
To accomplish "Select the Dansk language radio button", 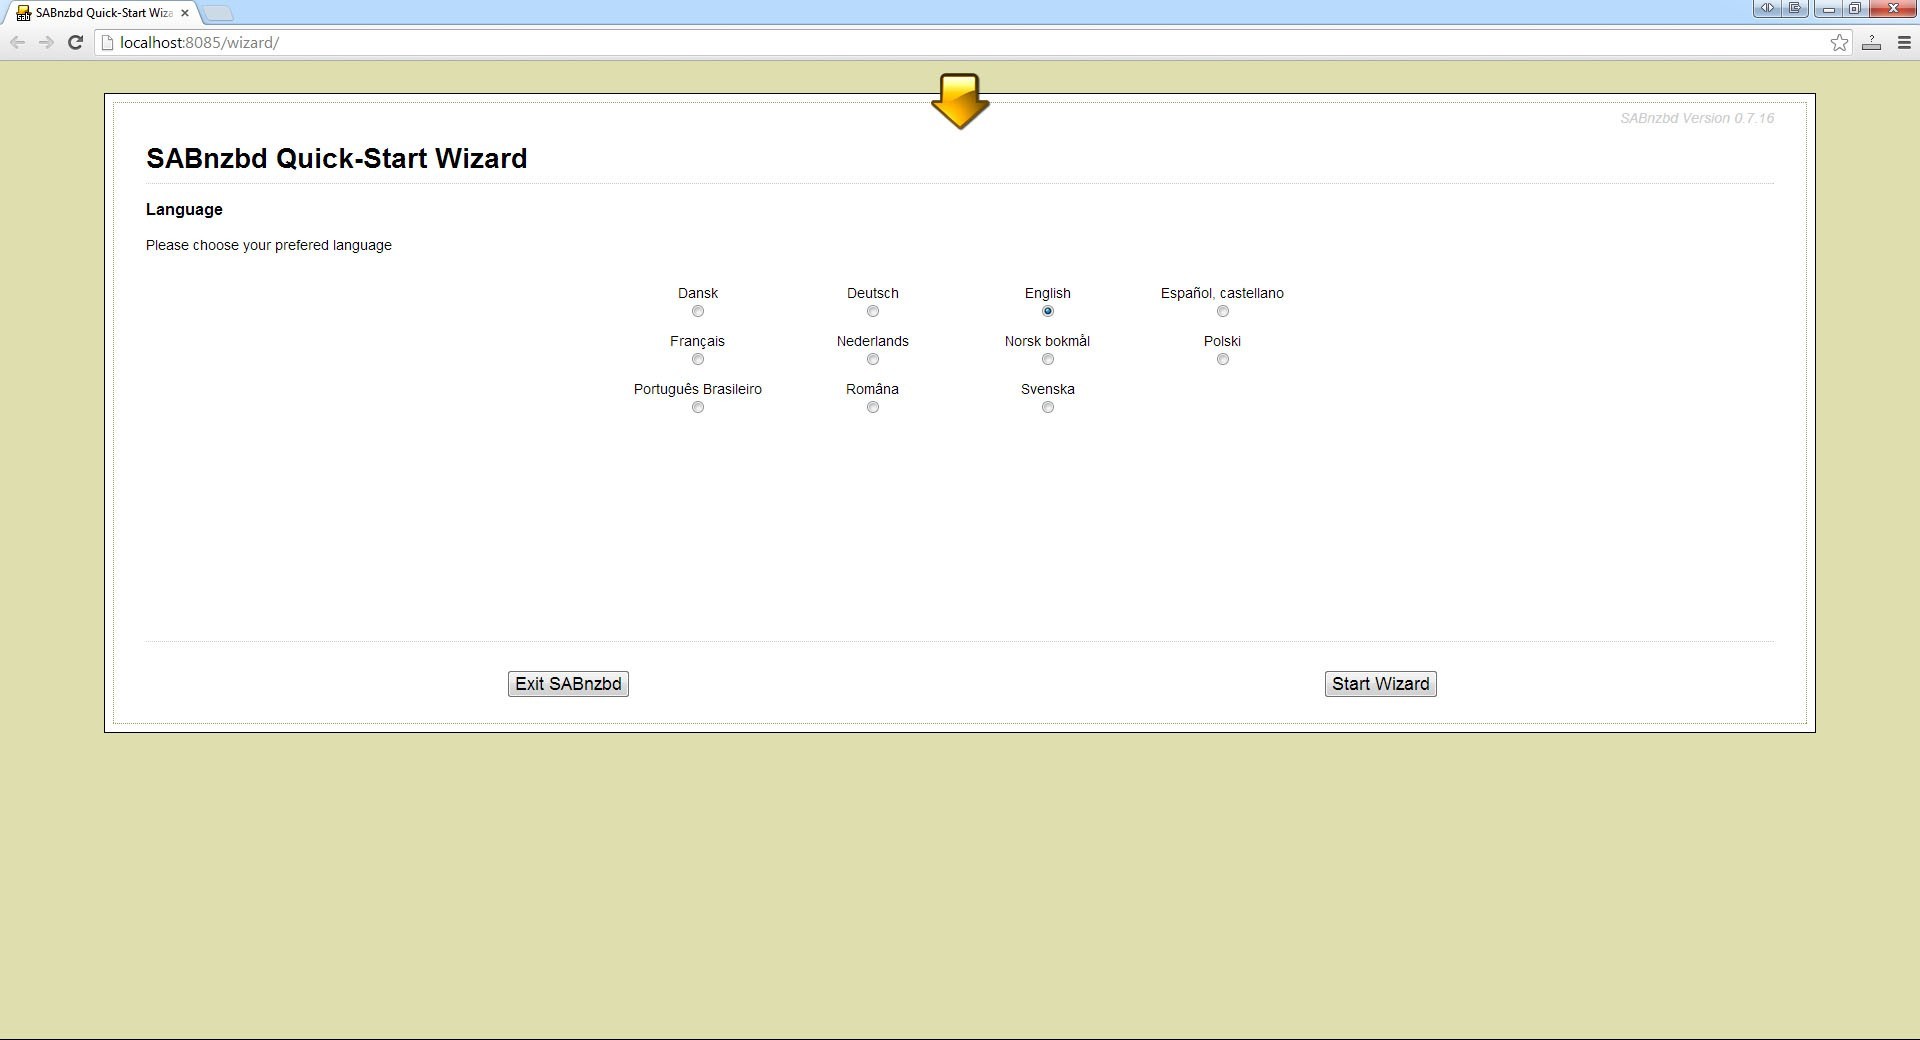I will tap(698, 311).
